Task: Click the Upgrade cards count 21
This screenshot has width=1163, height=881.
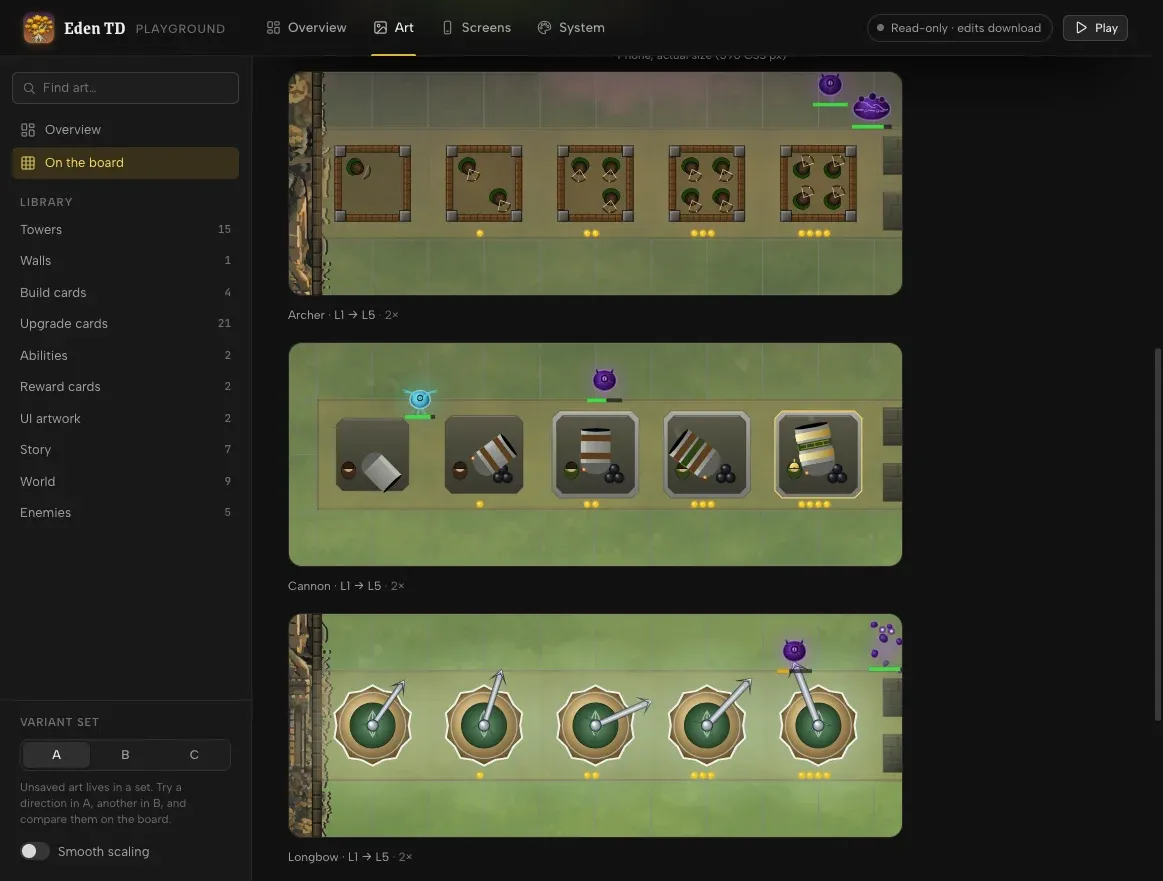Action: [x=224, y=323]
